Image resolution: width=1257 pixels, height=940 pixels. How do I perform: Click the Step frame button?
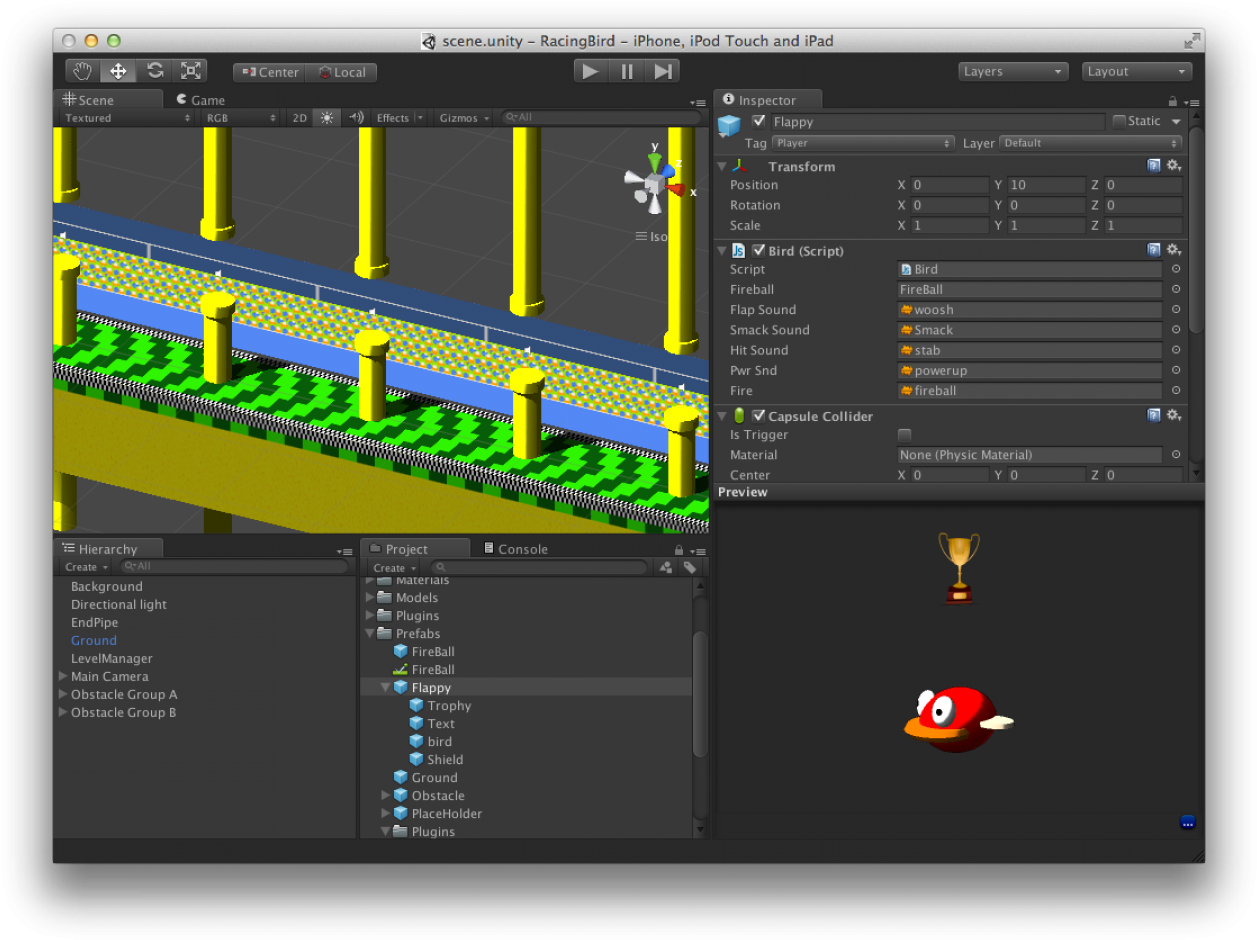[x=662, y=71]
